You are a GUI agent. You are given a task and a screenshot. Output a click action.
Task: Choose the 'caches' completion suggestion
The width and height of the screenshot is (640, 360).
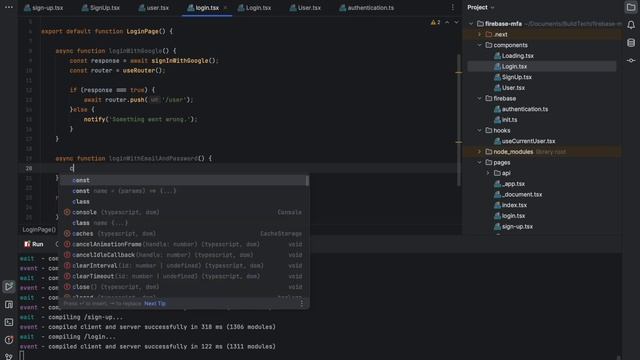[183, 234]
